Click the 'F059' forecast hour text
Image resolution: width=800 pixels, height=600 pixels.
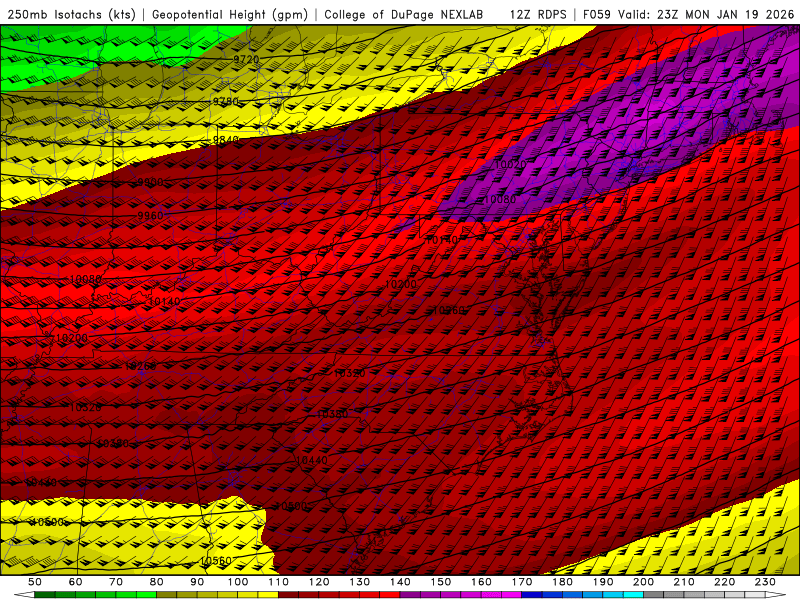(x=596, y=15)
